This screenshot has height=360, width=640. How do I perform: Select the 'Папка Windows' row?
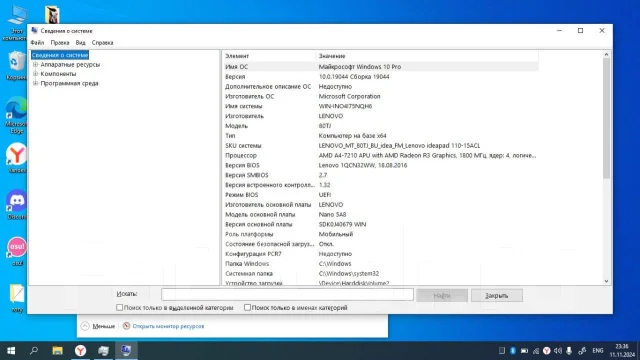pos(380,264)
